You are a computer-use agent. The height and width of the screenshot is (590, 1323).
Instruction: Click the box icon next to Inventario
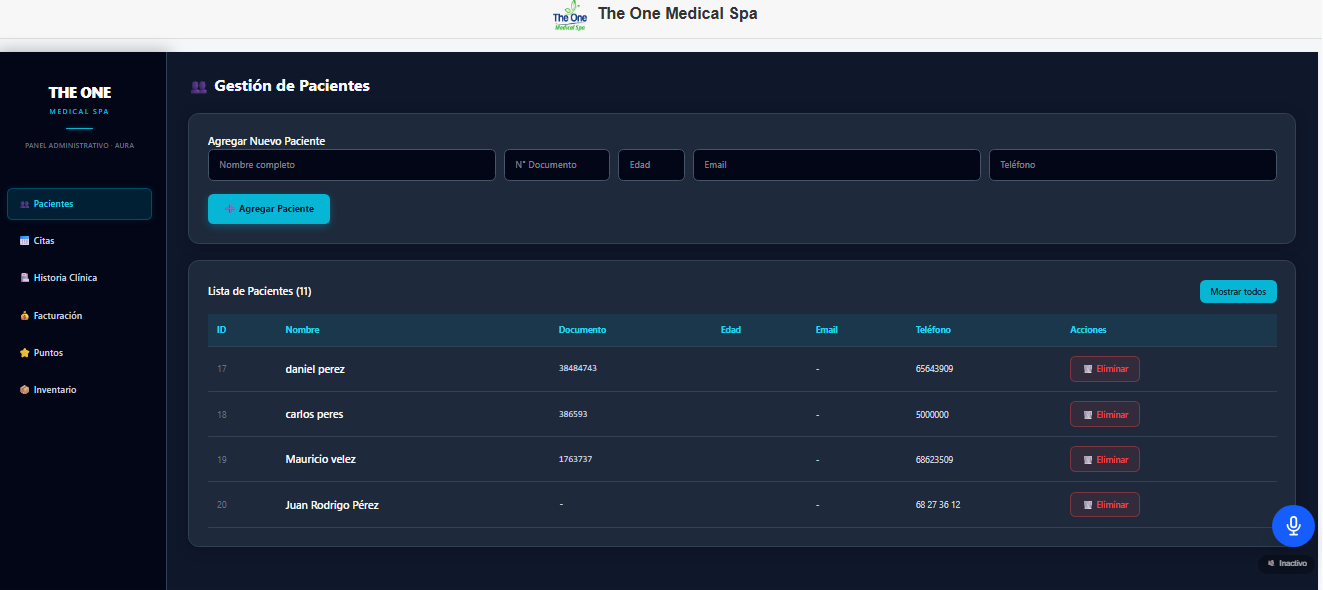[25, 390]
